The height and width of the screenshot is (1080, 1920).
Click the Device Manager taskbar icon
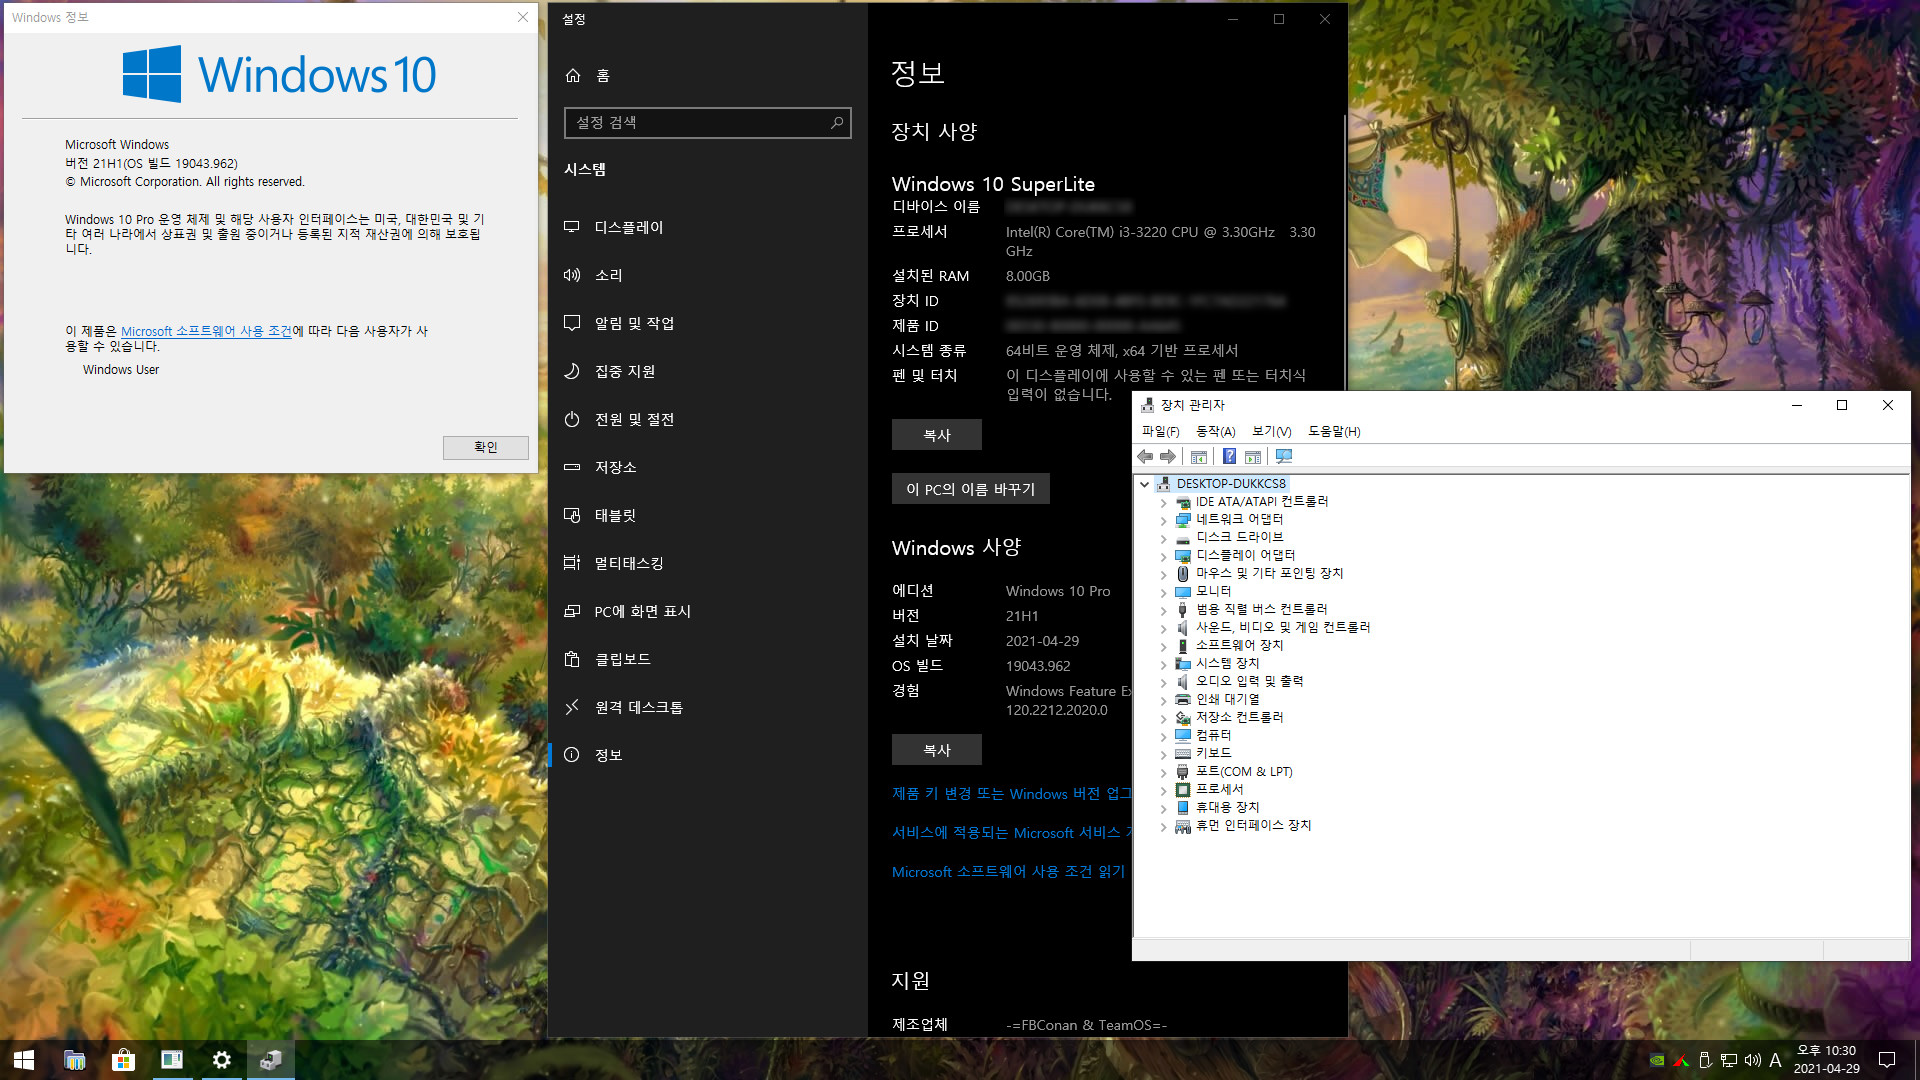click(271, 1060)
